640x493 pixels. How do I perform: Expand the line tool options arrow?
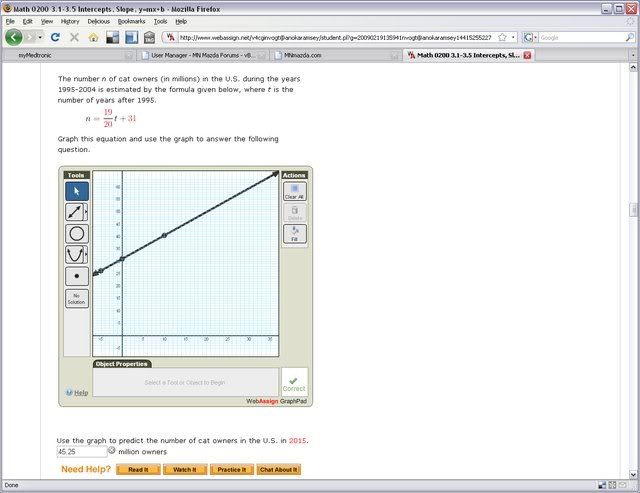click(x=88, y=212)
